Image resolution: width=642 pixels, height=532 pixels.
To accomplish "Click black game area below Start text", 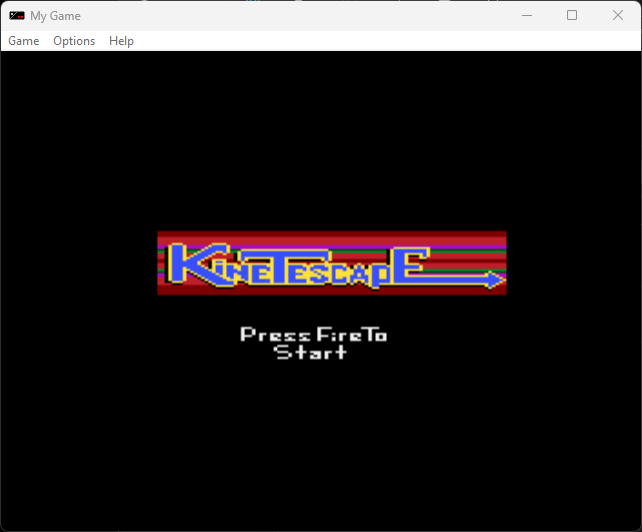I will pos(320,440).
